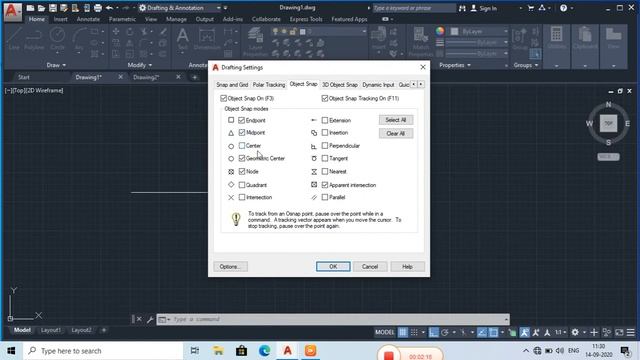Open File Explorer from taskbar
640x360 pixels.
[218, 351]
